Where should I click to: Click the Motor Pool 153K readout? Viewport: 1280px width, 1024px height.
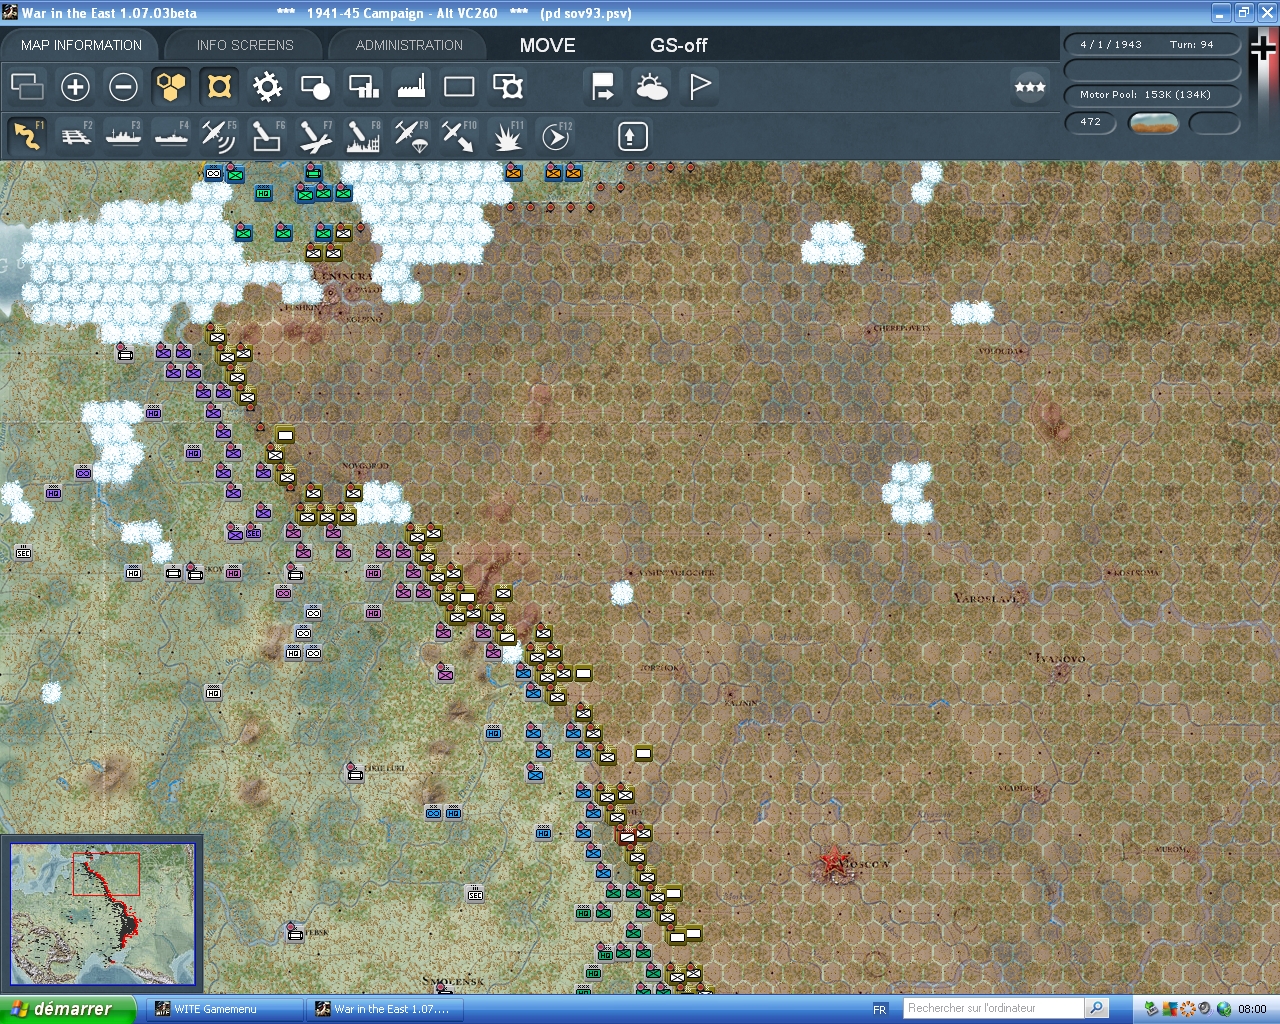(x=1152, y=95)
